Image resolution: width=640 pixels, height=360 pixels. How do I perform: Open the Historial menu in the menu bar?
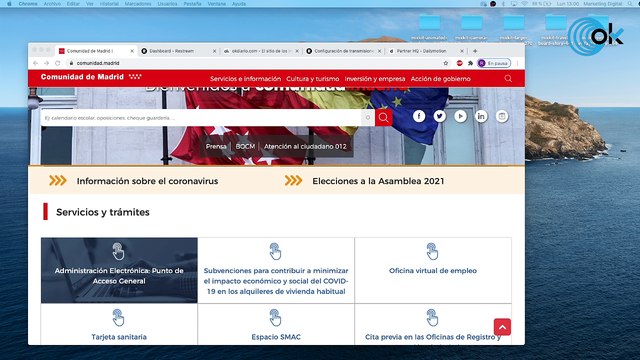(109, 4)
